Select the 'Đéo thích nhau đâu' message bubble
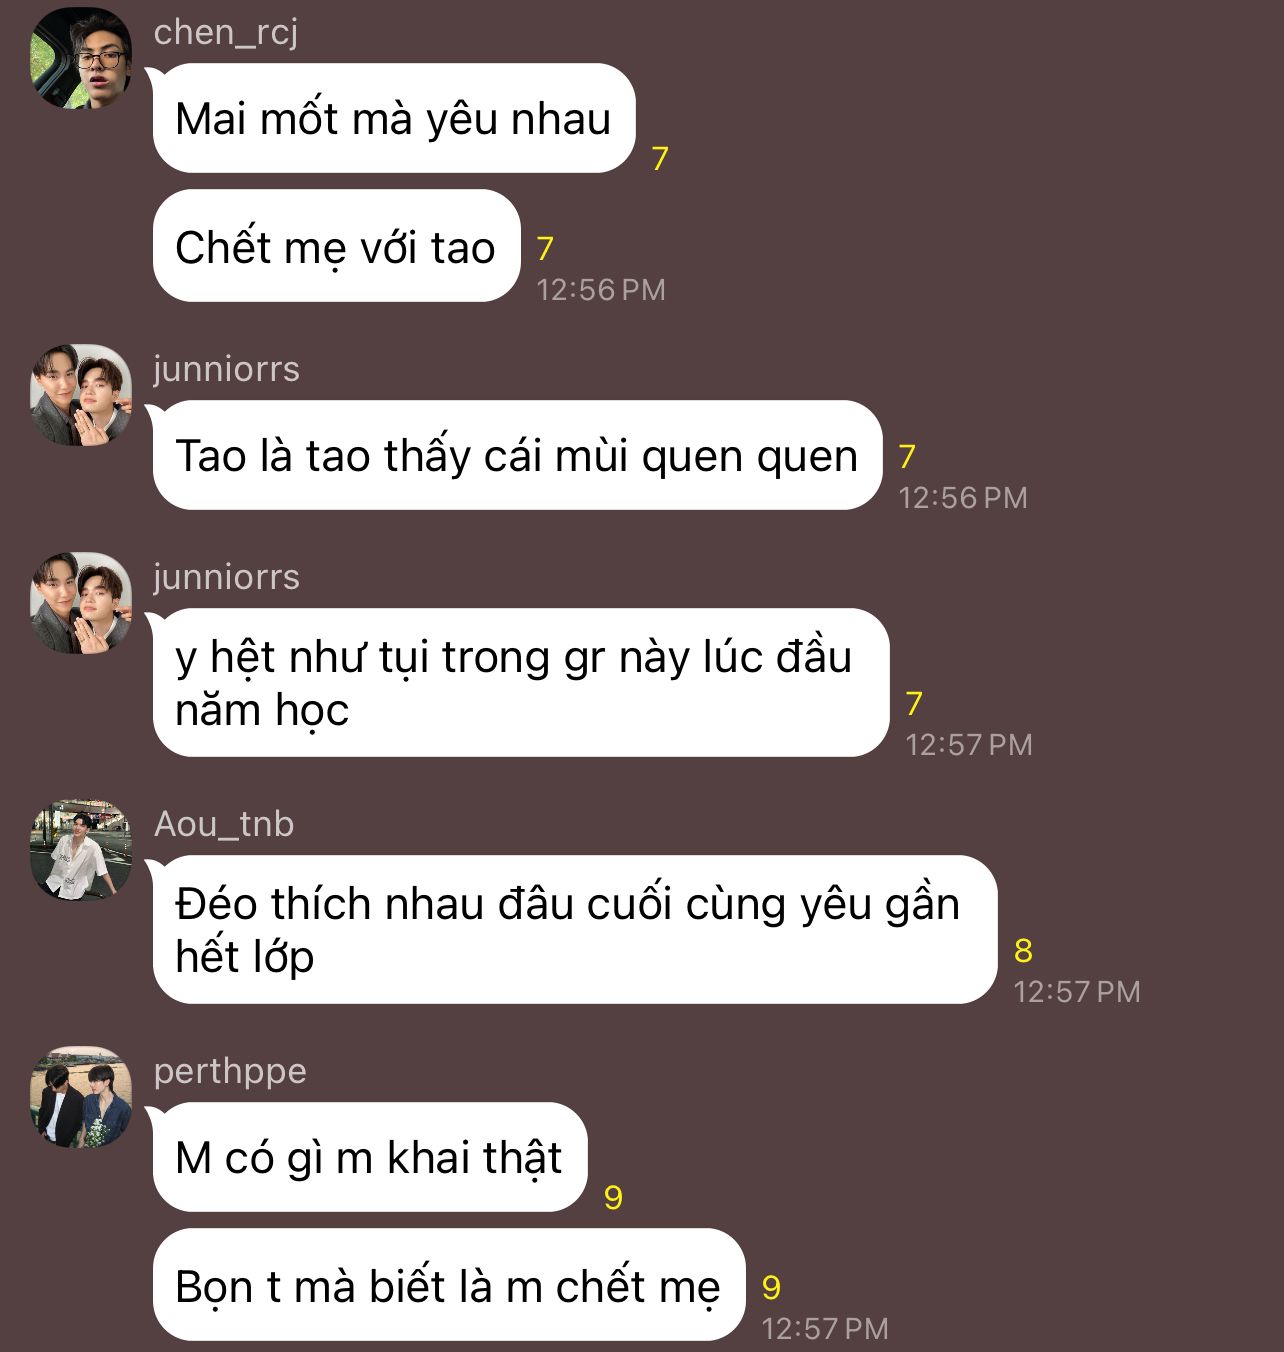The width and height of the screenshot is (1284, 1352). pos(575,929)
